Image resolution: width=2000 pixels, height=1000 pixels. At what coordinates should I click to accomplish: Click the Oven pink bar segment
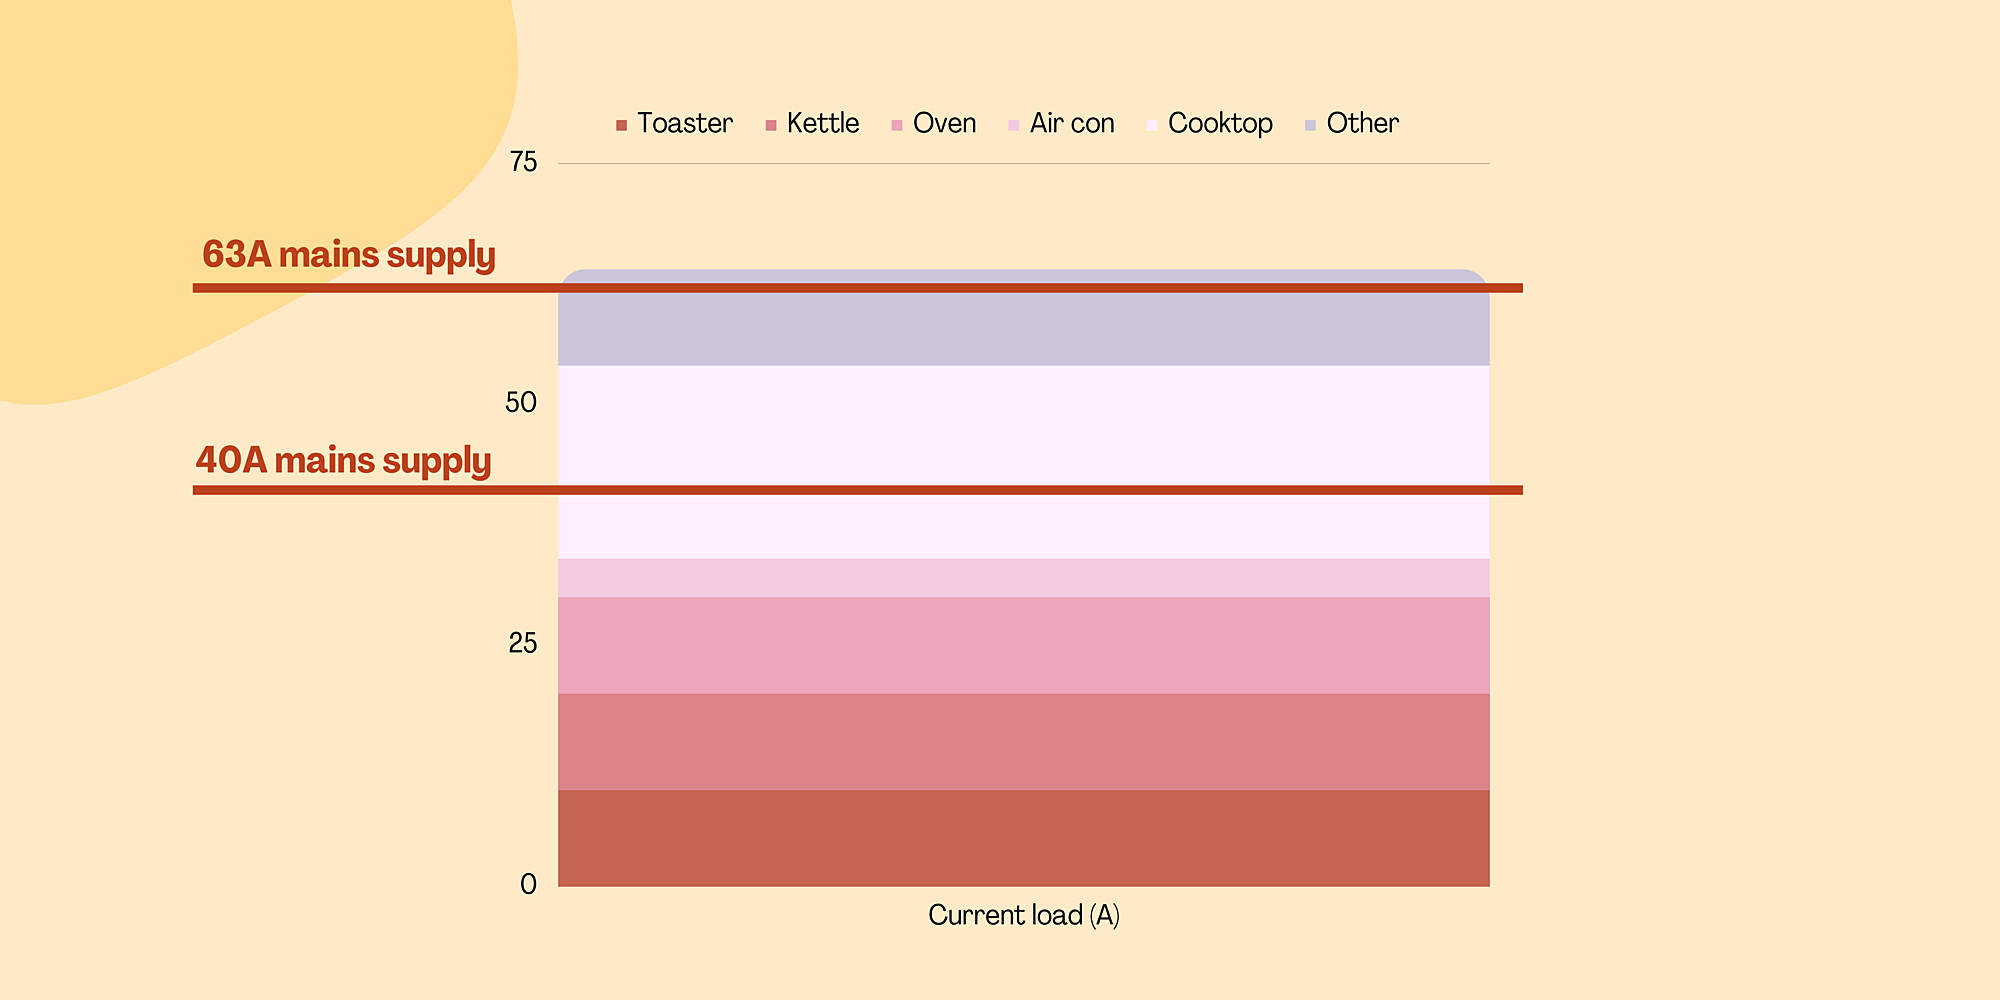1024,646
